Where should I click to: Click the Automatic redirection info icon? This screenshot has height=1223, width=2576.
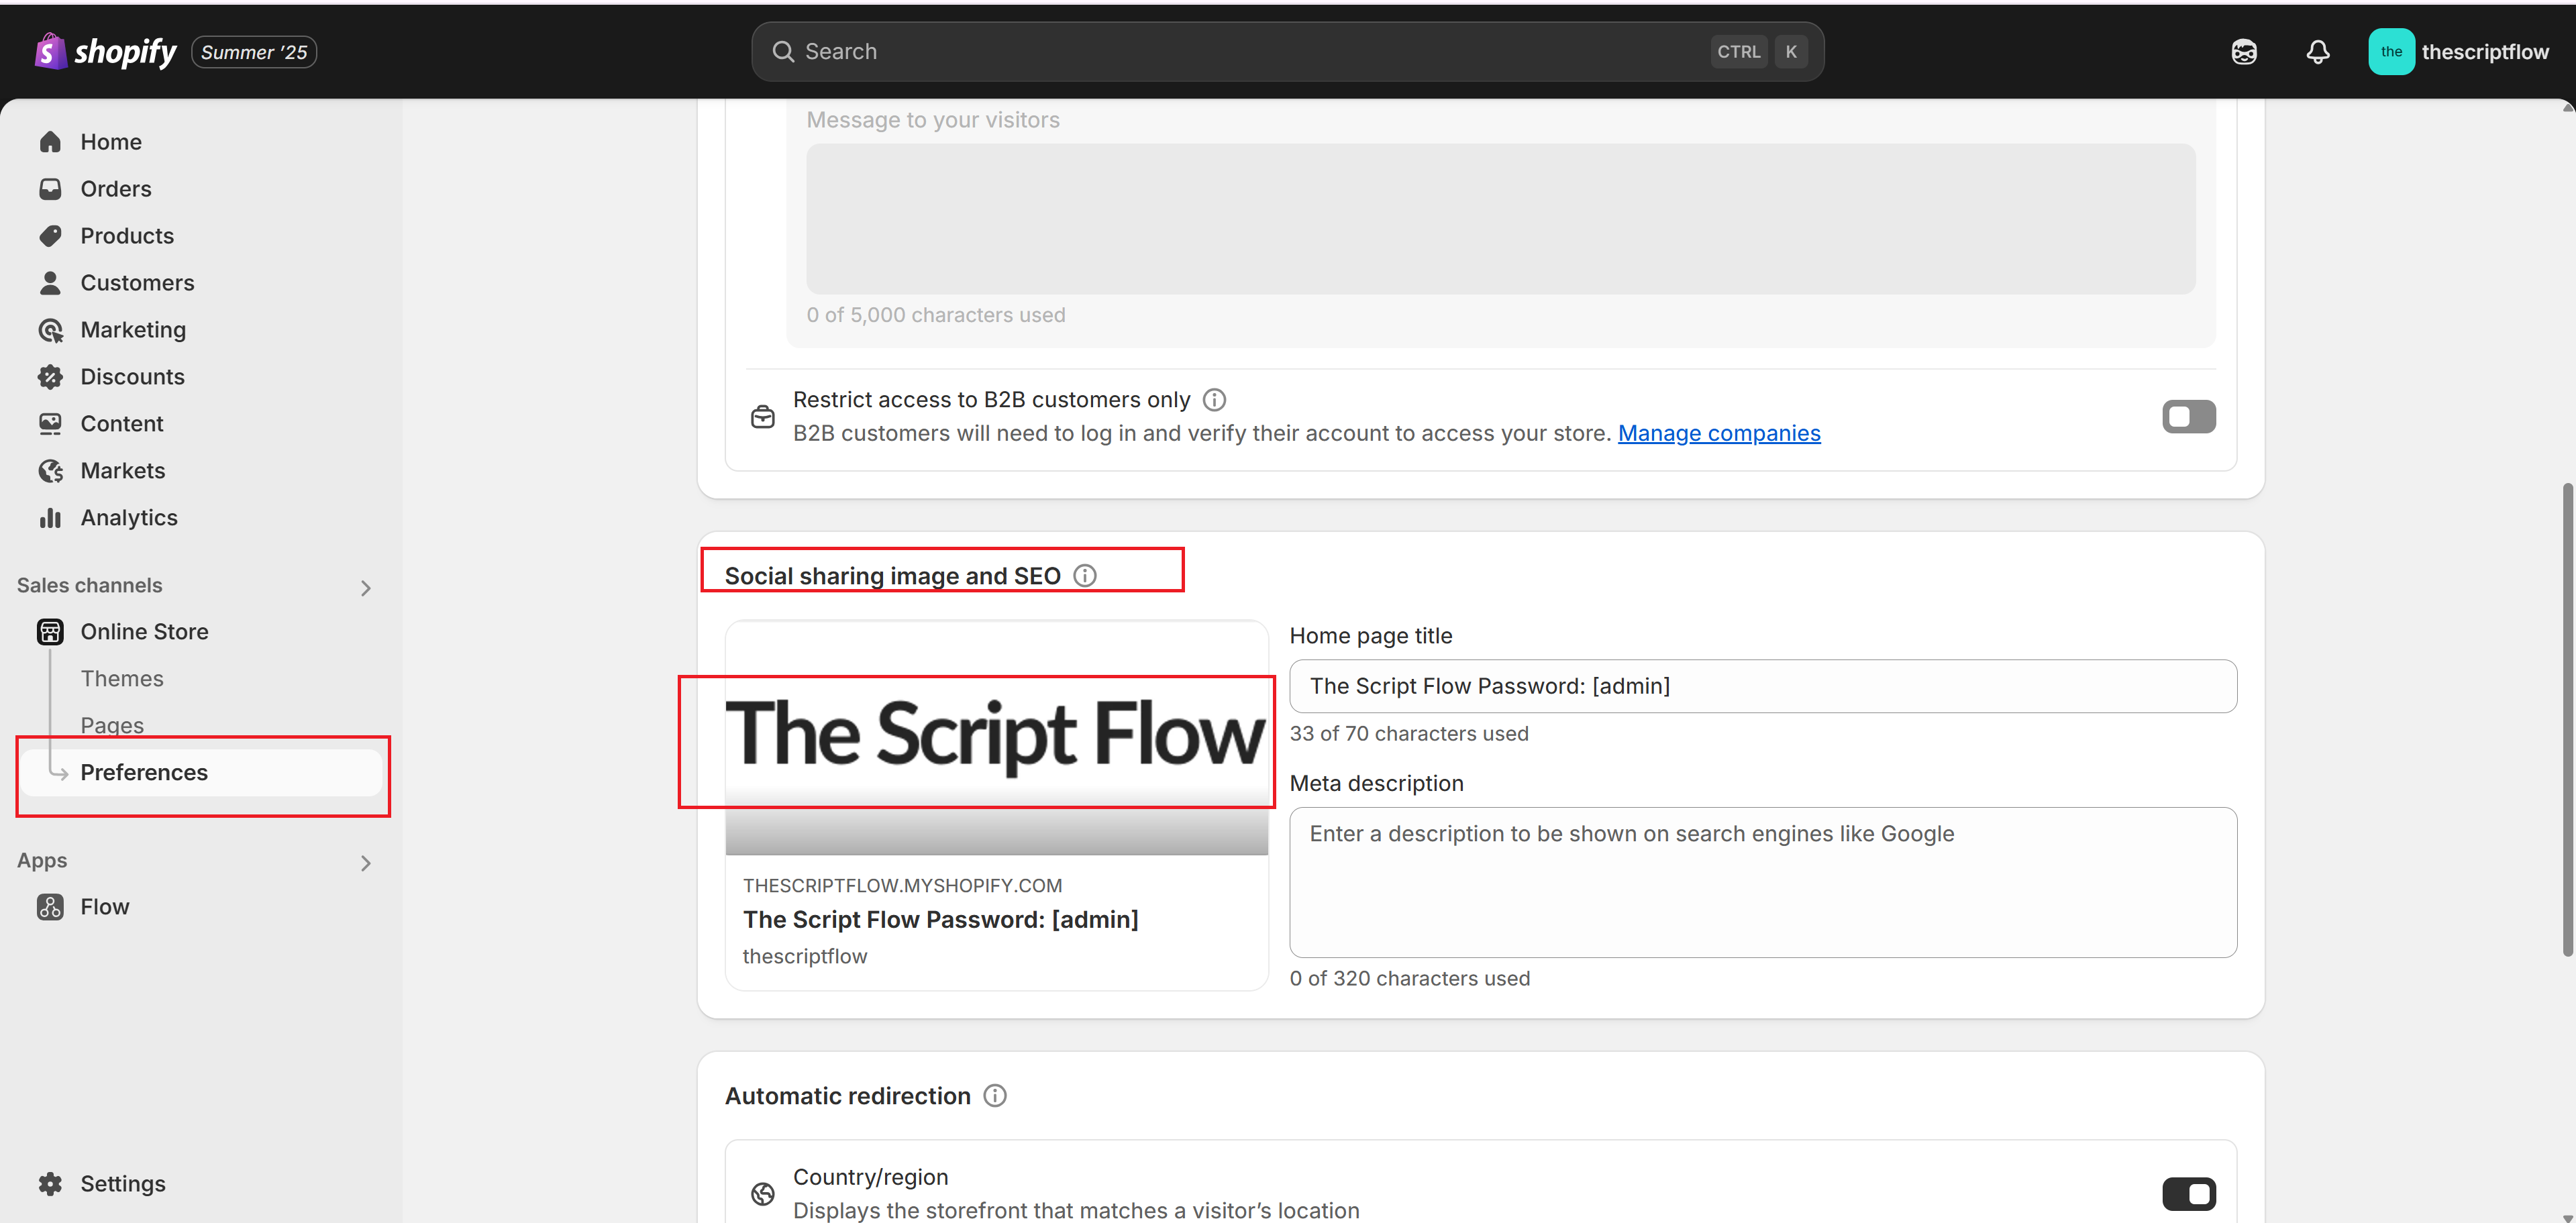point(995,1096)
